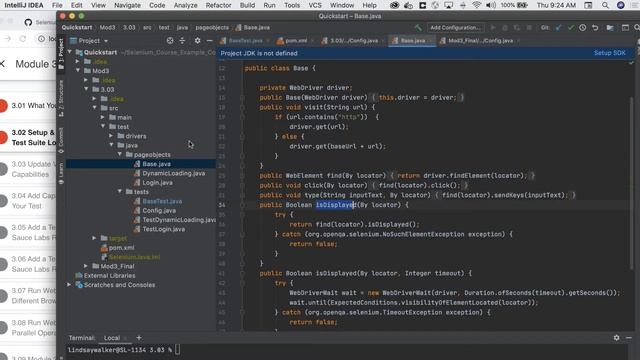Expand the target folder arrow

pos(94,238)
